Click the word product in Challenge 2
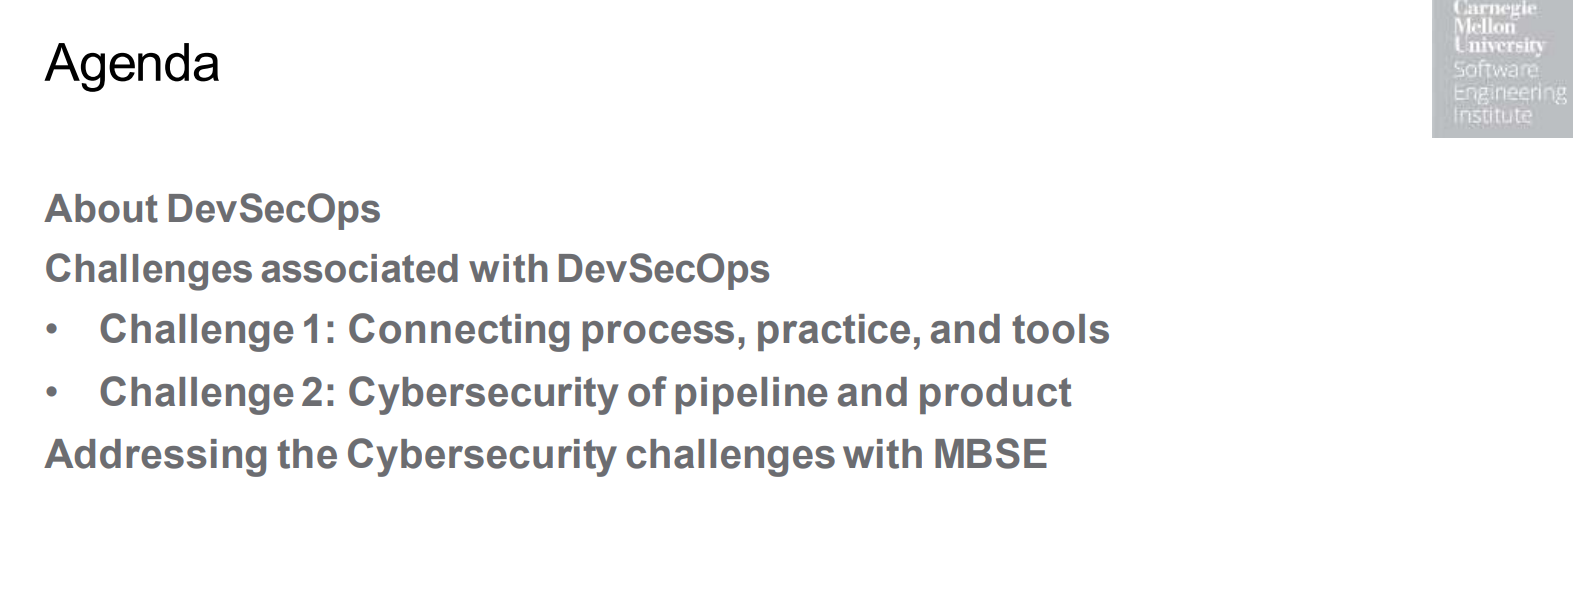Image resolution: width=1573 pixels, height=602 pixels. [994, 393]
